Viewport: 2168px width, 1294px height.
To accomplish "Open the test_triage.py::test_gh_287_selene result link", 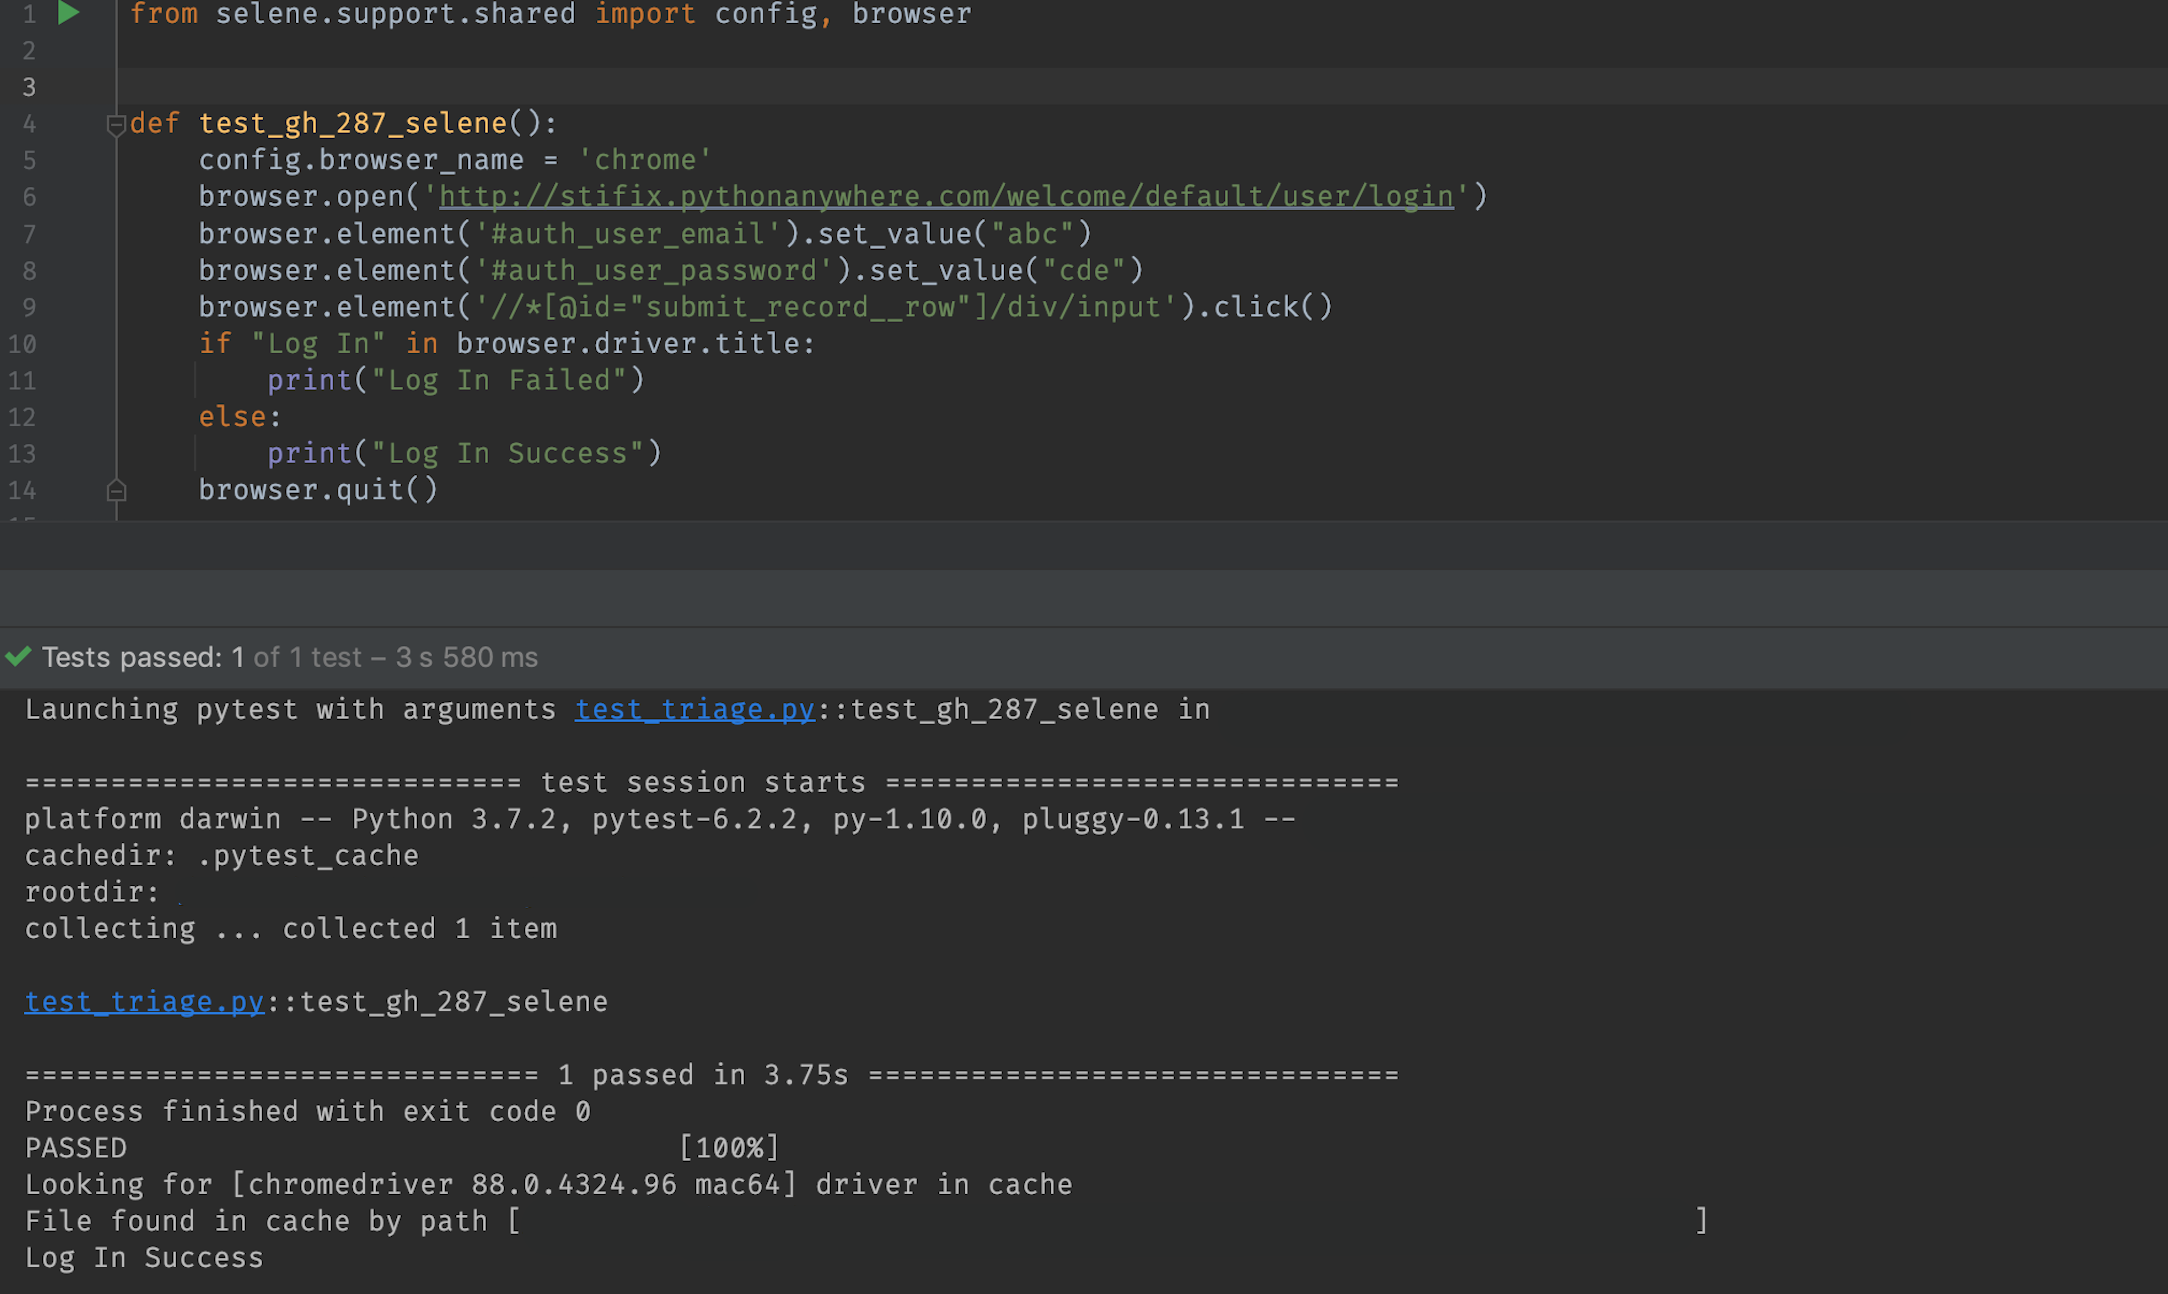I will pos(144,1001).
